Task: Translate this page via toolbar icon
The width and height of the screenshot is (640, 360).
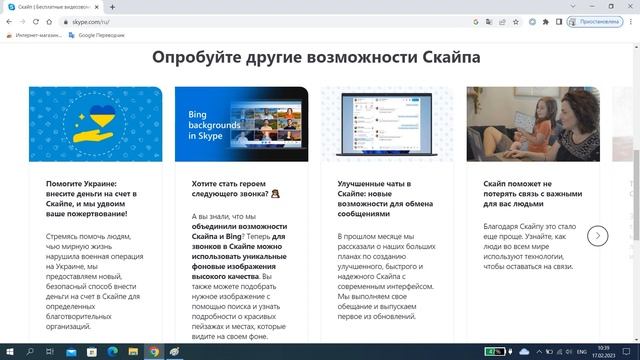Action: [489, 22]
